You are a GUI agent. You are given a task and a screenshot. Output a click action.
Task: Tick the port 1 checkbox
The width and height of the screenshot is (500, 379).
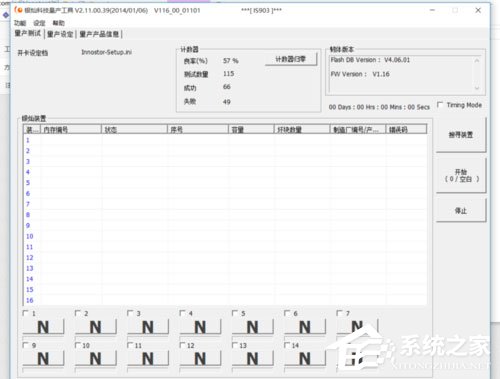25,313
